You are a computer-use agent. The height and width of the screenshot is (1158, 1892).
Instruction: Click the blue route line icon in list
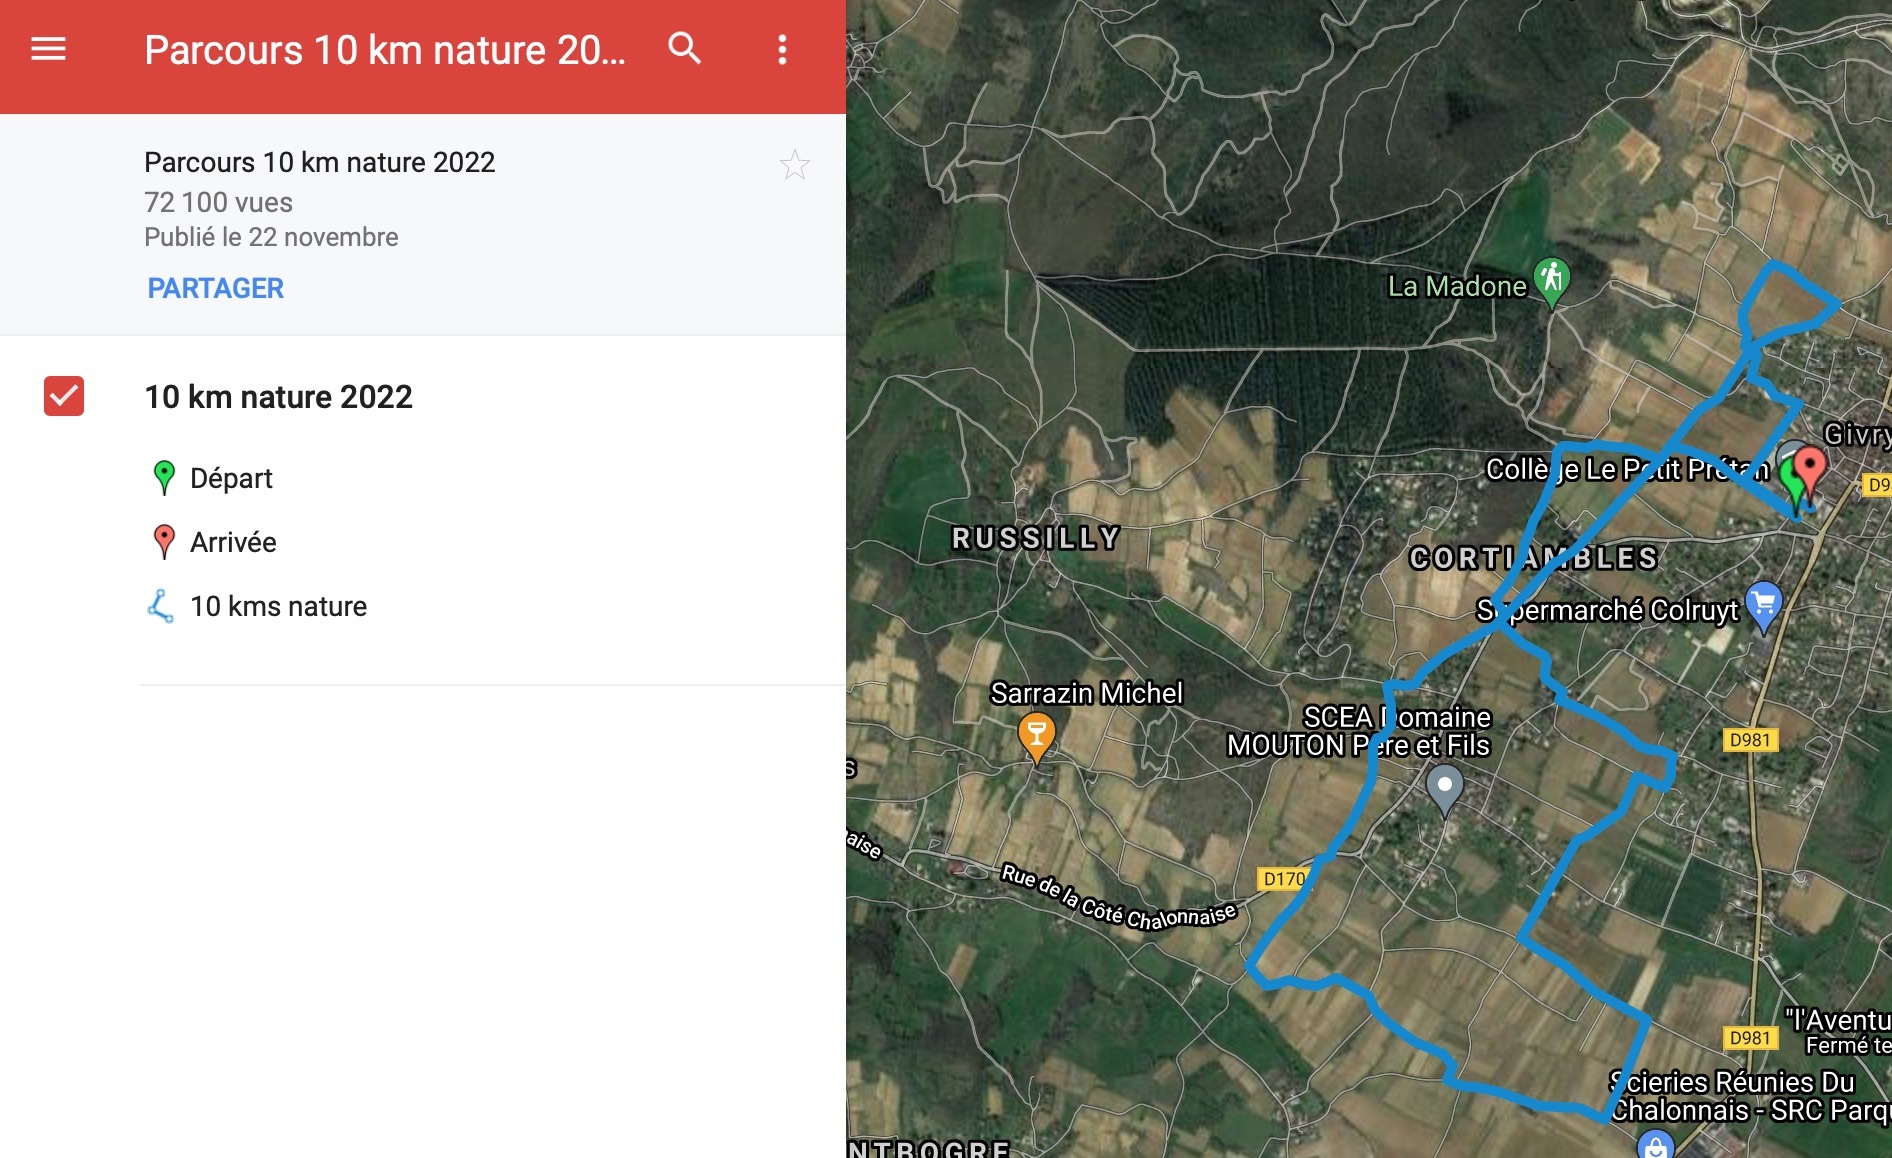161,606
